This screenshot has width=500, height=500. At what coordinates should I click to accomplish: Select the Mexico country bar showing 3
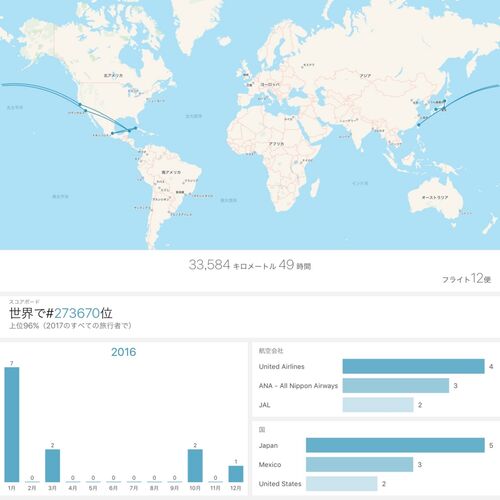[360, 464]
